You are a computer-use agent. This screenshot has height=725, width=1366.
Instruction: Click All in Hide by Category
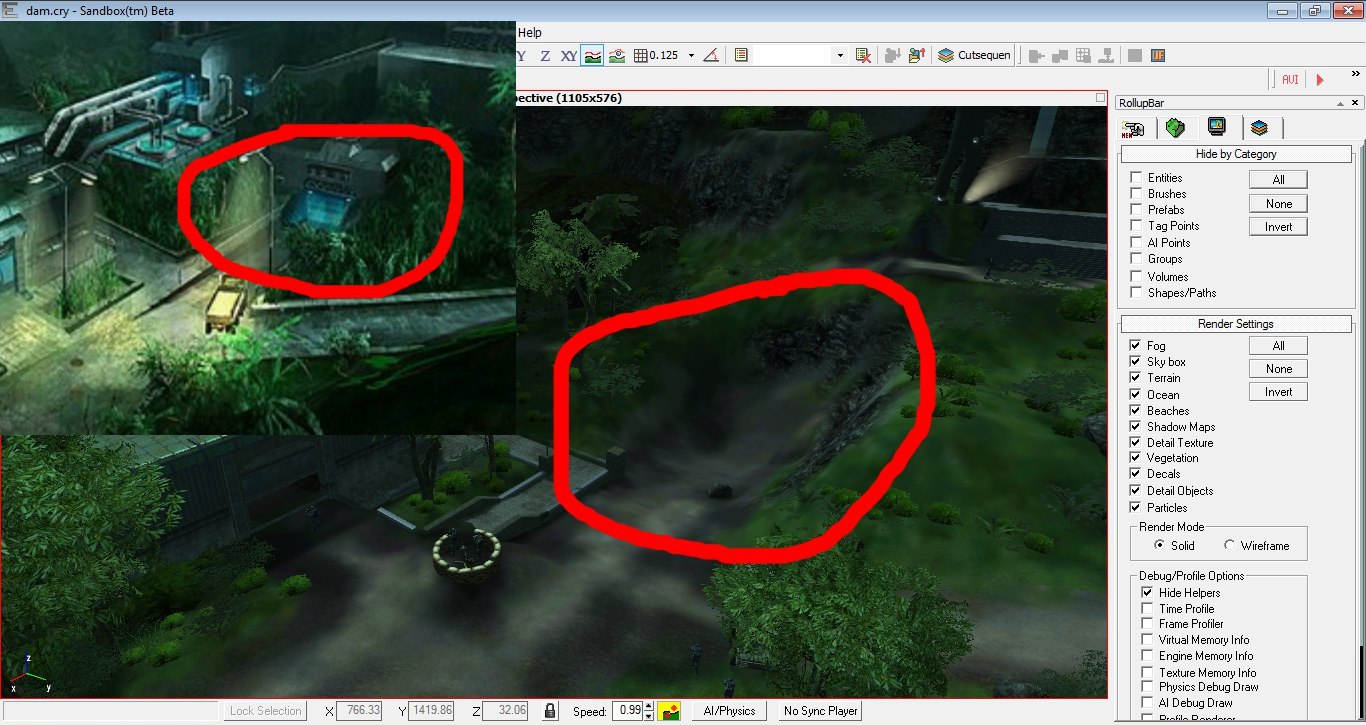pyautogui.click(x=1278, y=180)
